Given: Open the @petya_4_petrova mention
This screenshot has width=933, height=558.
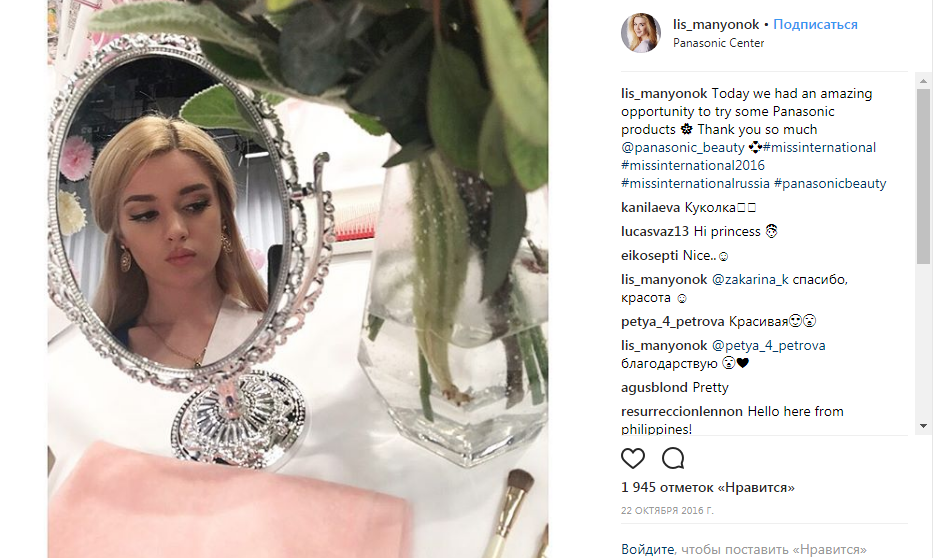Looking at the screenshot, I should click(x=768, y=346).
